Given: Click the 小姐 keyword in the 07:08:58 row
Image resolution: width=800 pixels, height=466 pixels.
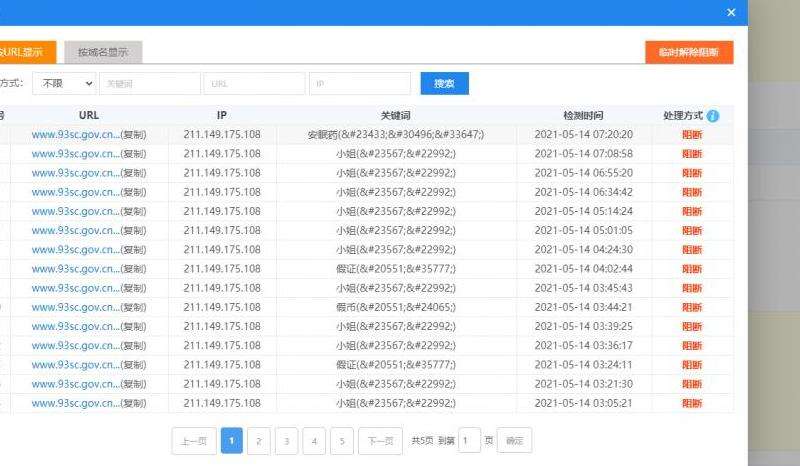Looking at the screenshot, I should point(396,154).
